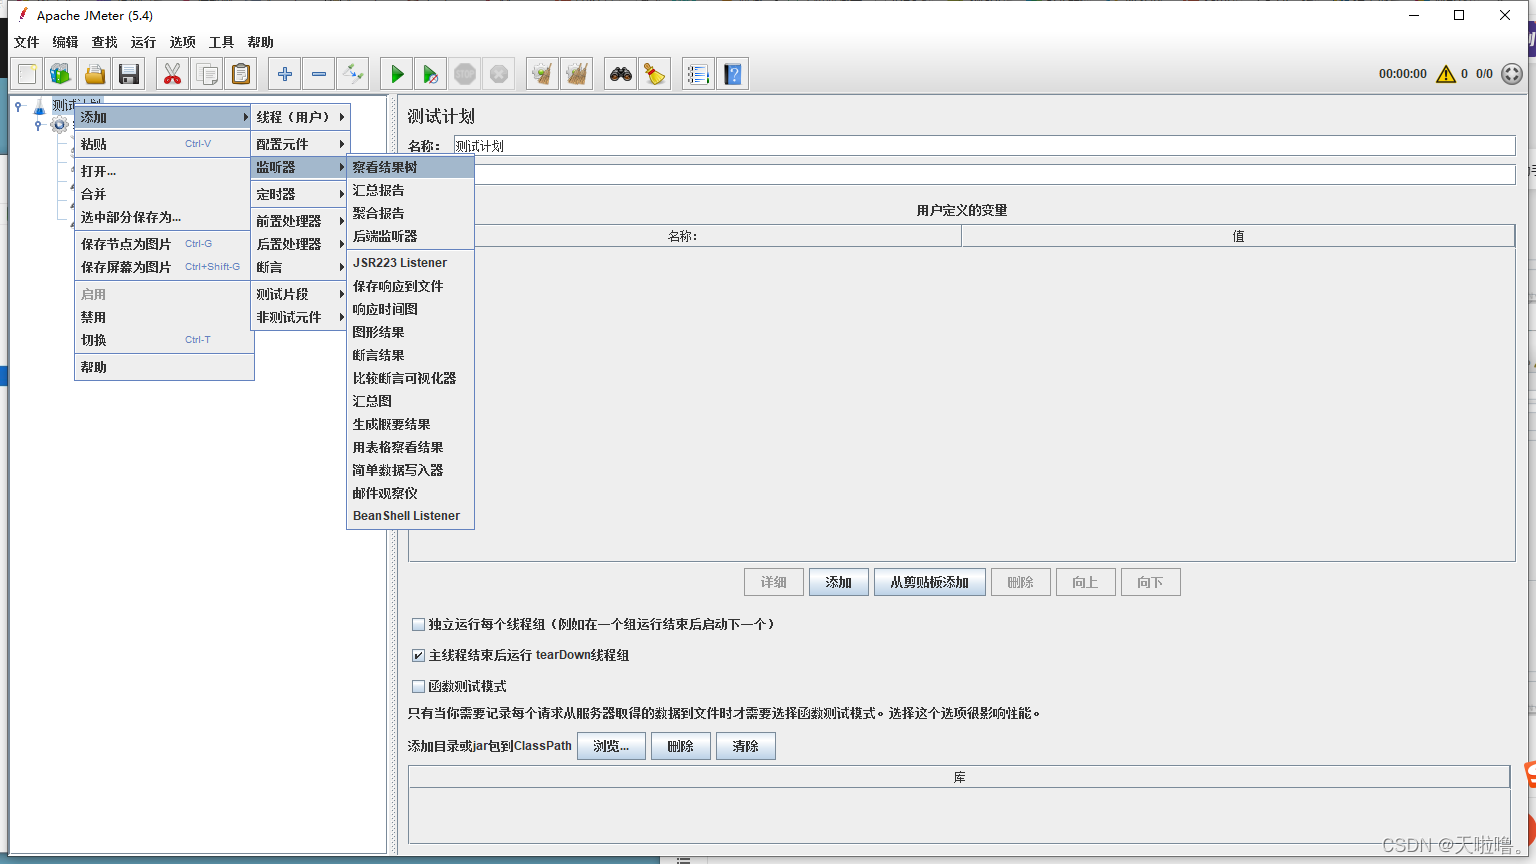This screenshot has width=1536, height=864.
Task: Click the Open file folder icon
Action: (x=95, y=74)
